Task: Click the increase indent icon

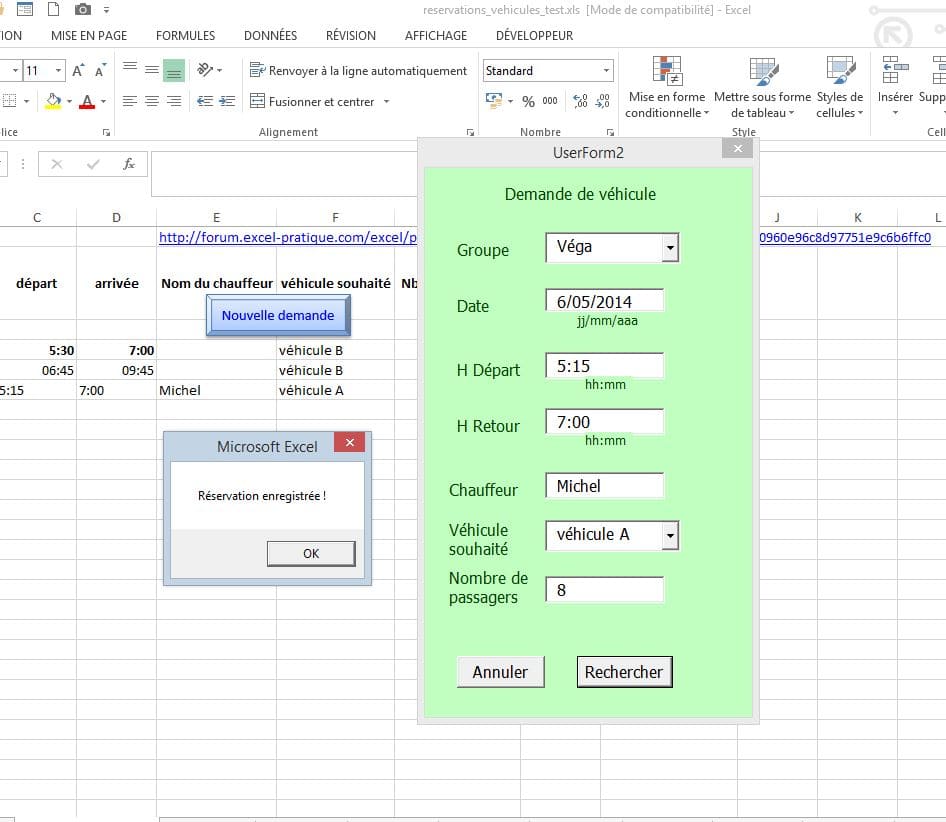Action: (227, 101)
